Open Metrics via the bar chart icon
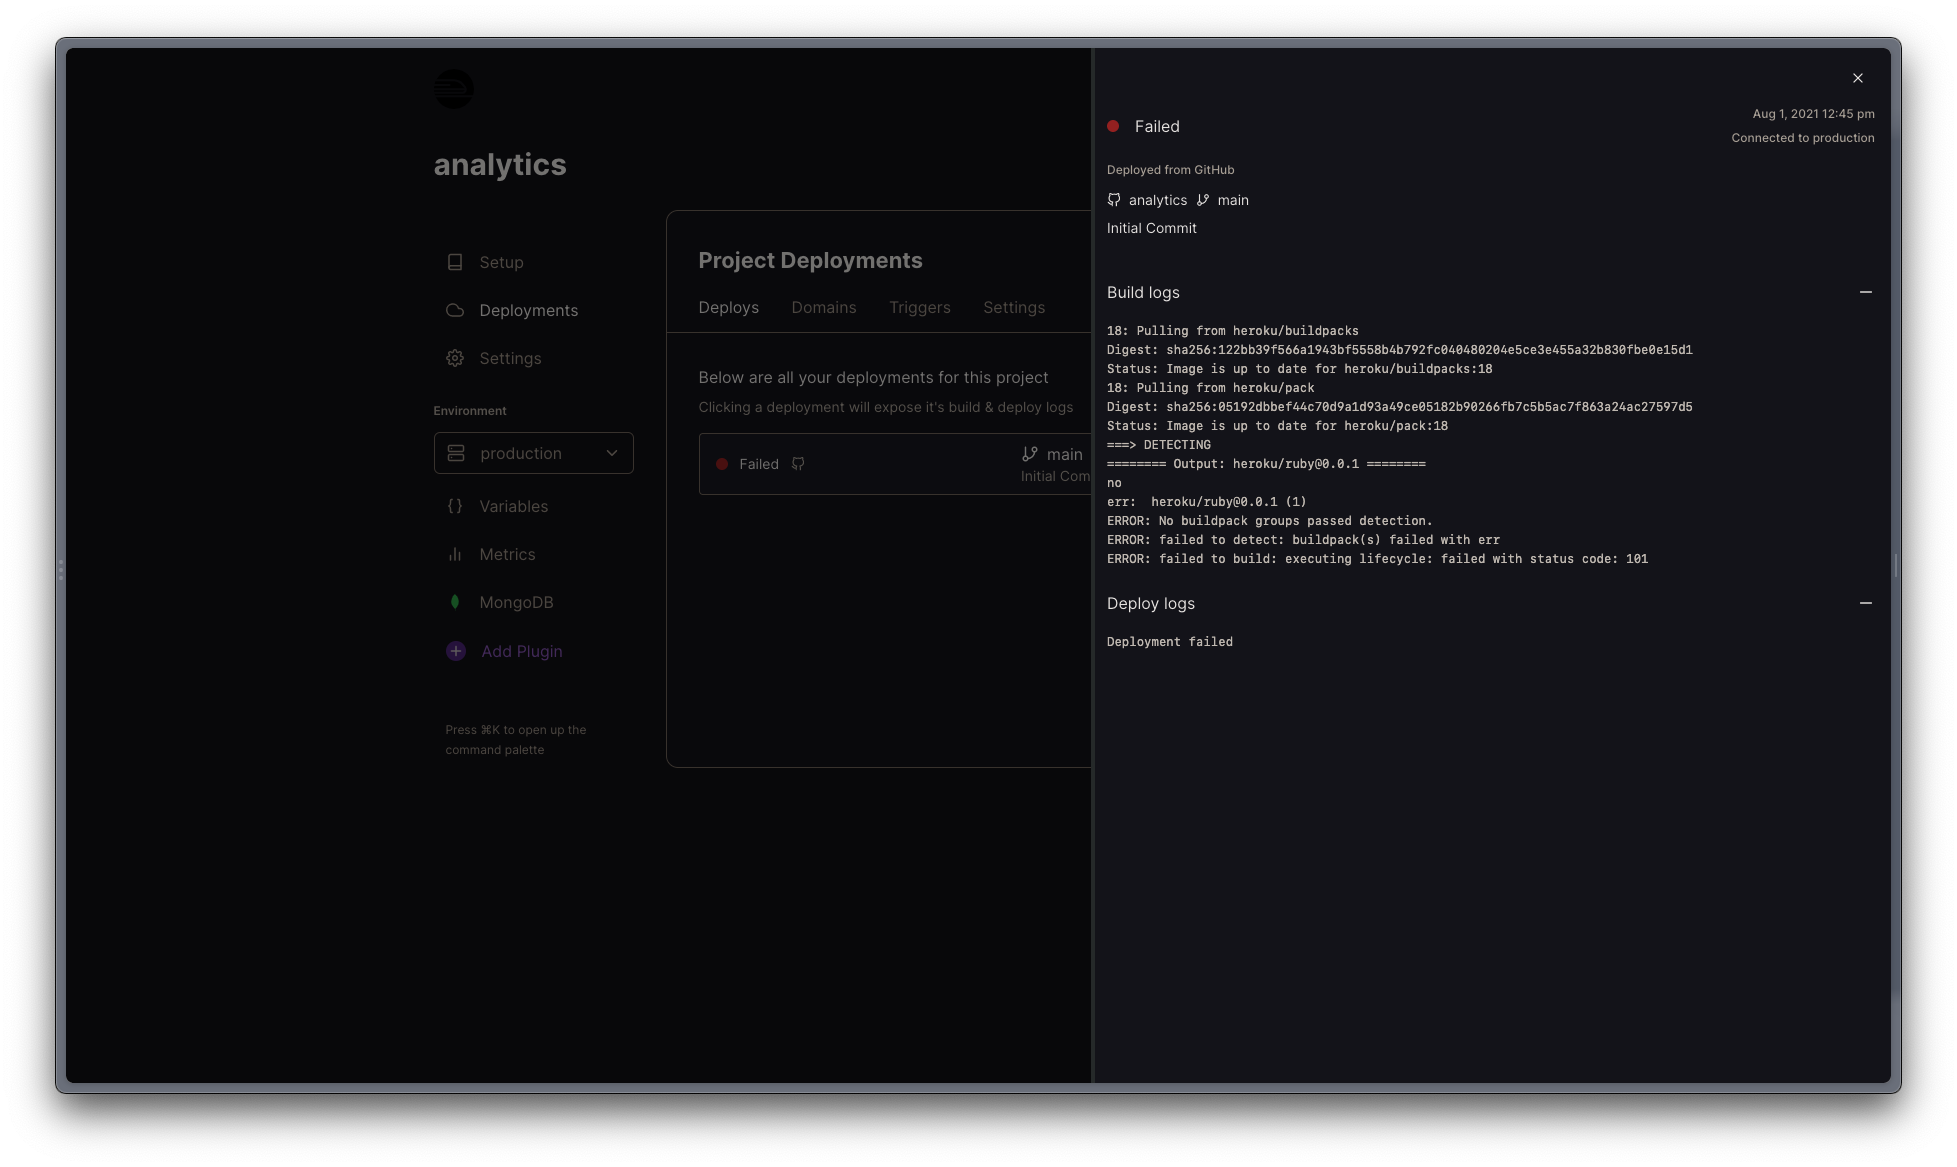Image resolution: width=1957 pixels, height=1167 pixels. pos(455,554)
